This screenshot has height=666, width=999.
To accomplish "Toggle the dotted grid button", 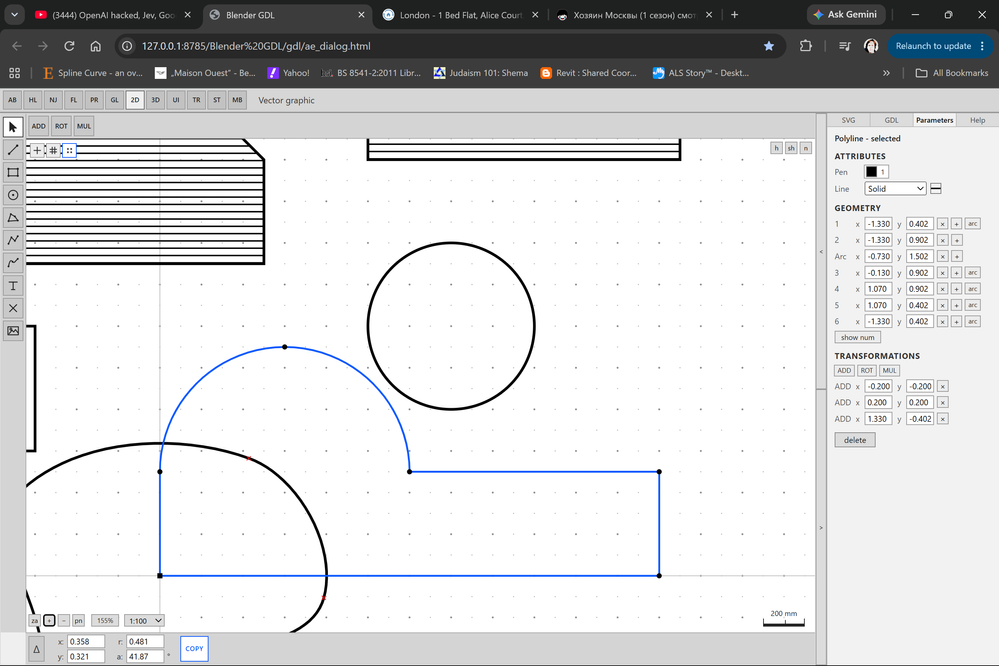I will [x=69, y=150].
